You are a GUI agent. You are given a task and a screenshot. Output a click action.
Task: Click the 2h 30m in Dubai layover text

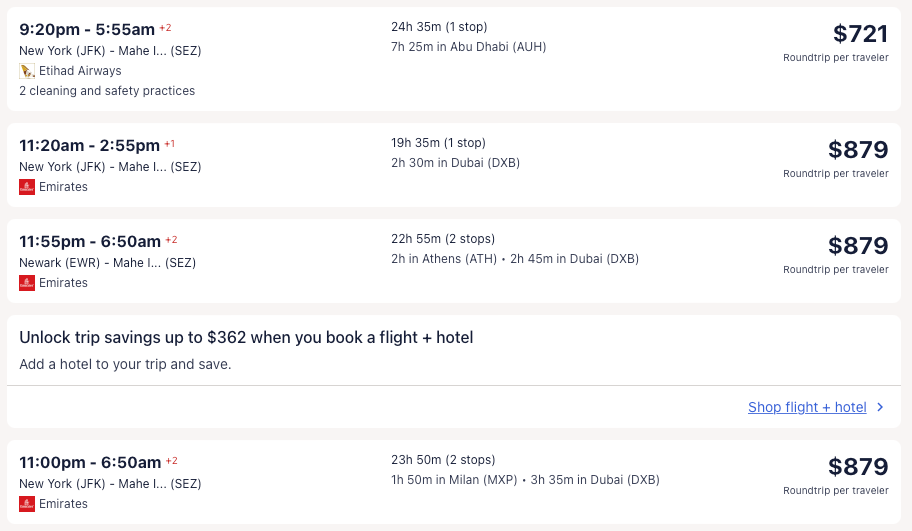click(x=455, y=163)
